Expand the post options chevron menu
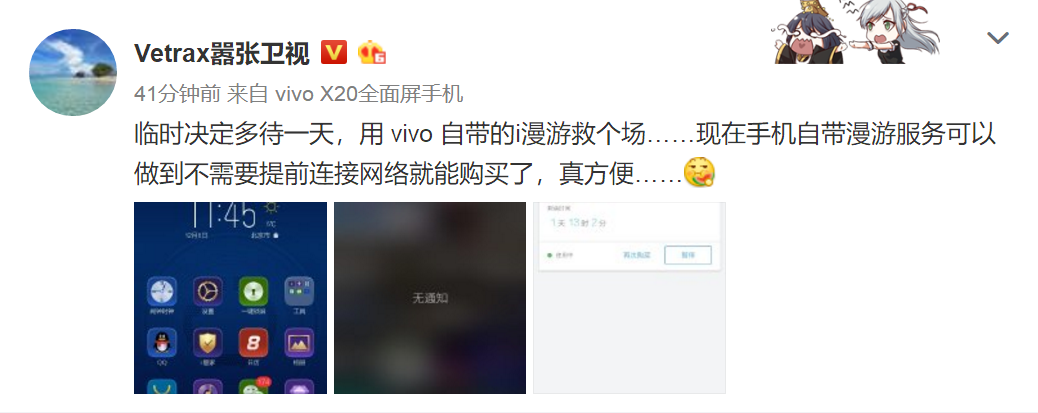Image resolution: width=1038 pixels, height=413 pixels. click(x=998, y=38)
